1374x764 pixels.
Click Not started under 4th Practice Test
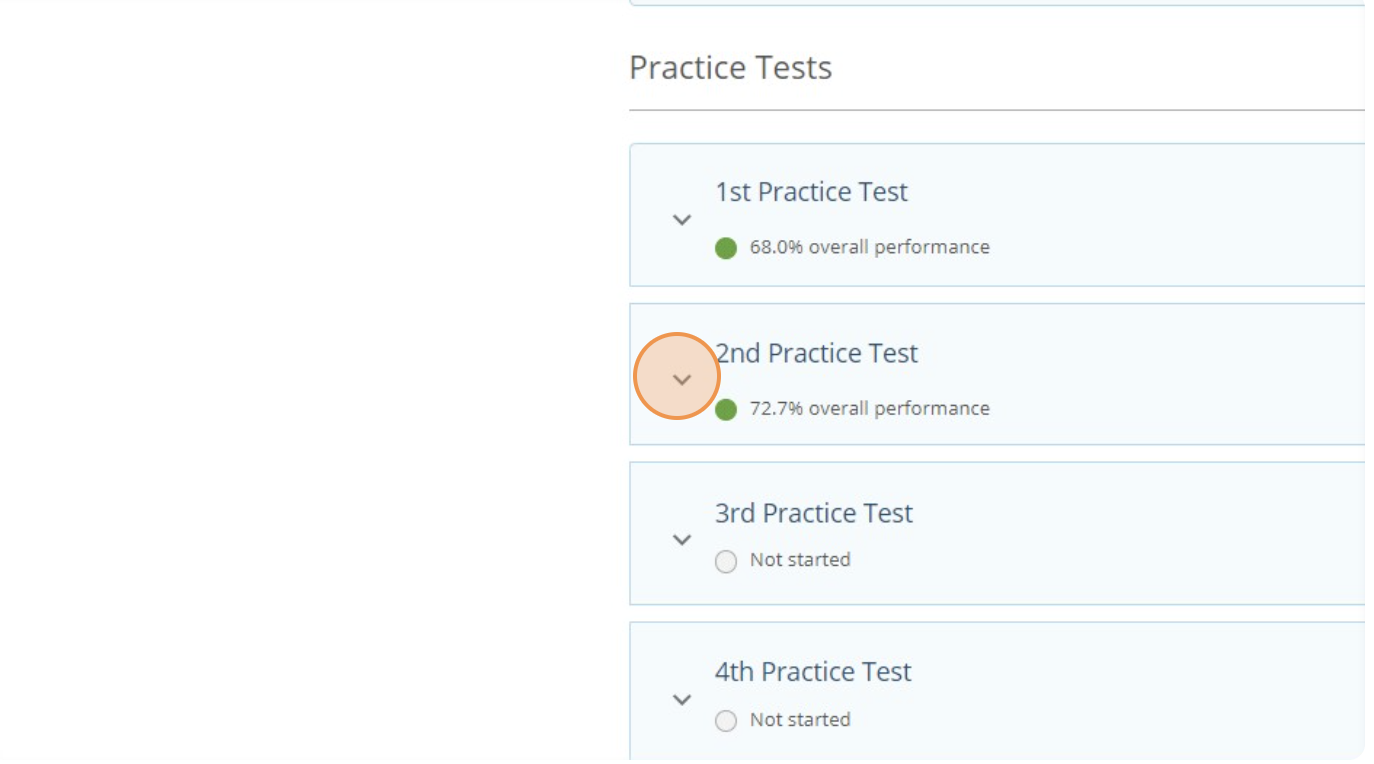[x=800, y=720]
